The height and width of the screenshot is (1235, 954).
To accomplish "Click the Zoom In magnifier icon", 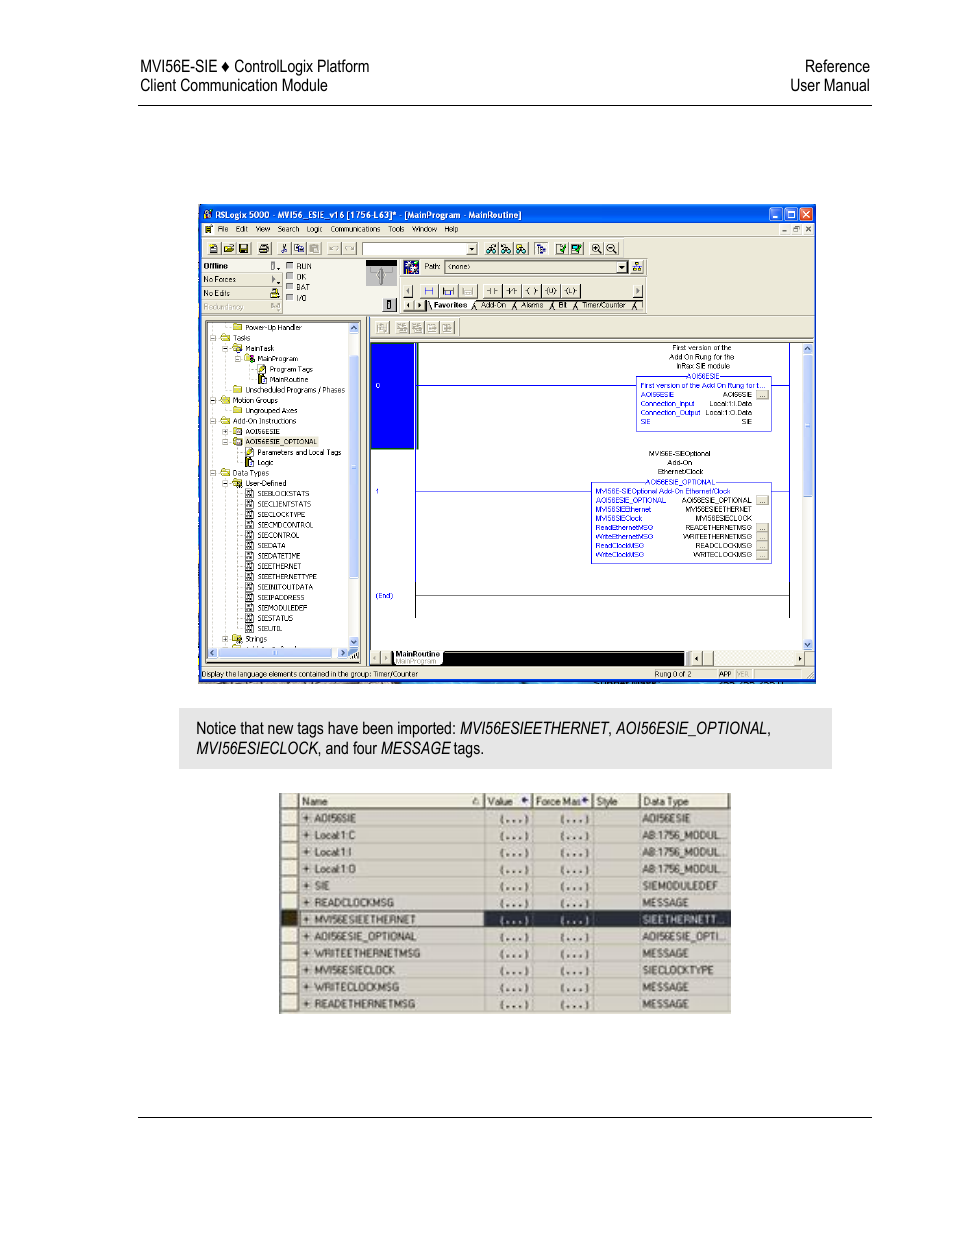I will coord(597,249).
